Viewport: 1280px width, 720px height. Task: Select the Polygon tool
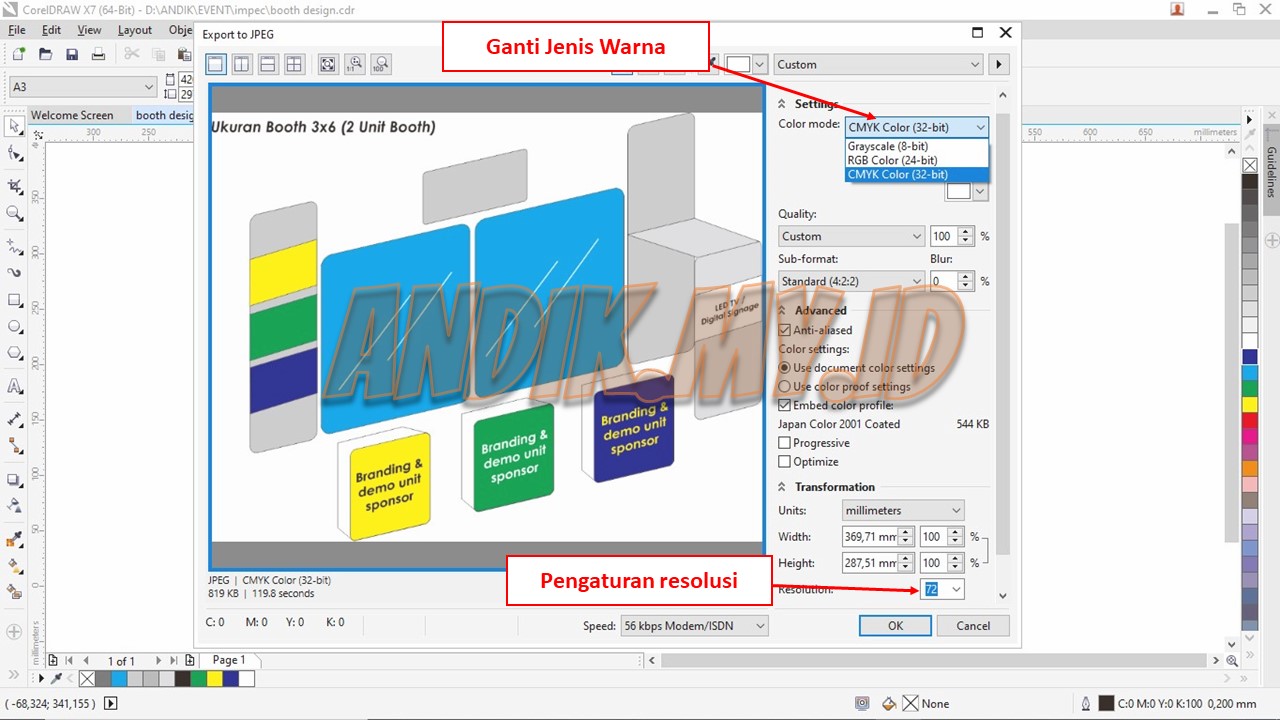click(x=14, y=354)
